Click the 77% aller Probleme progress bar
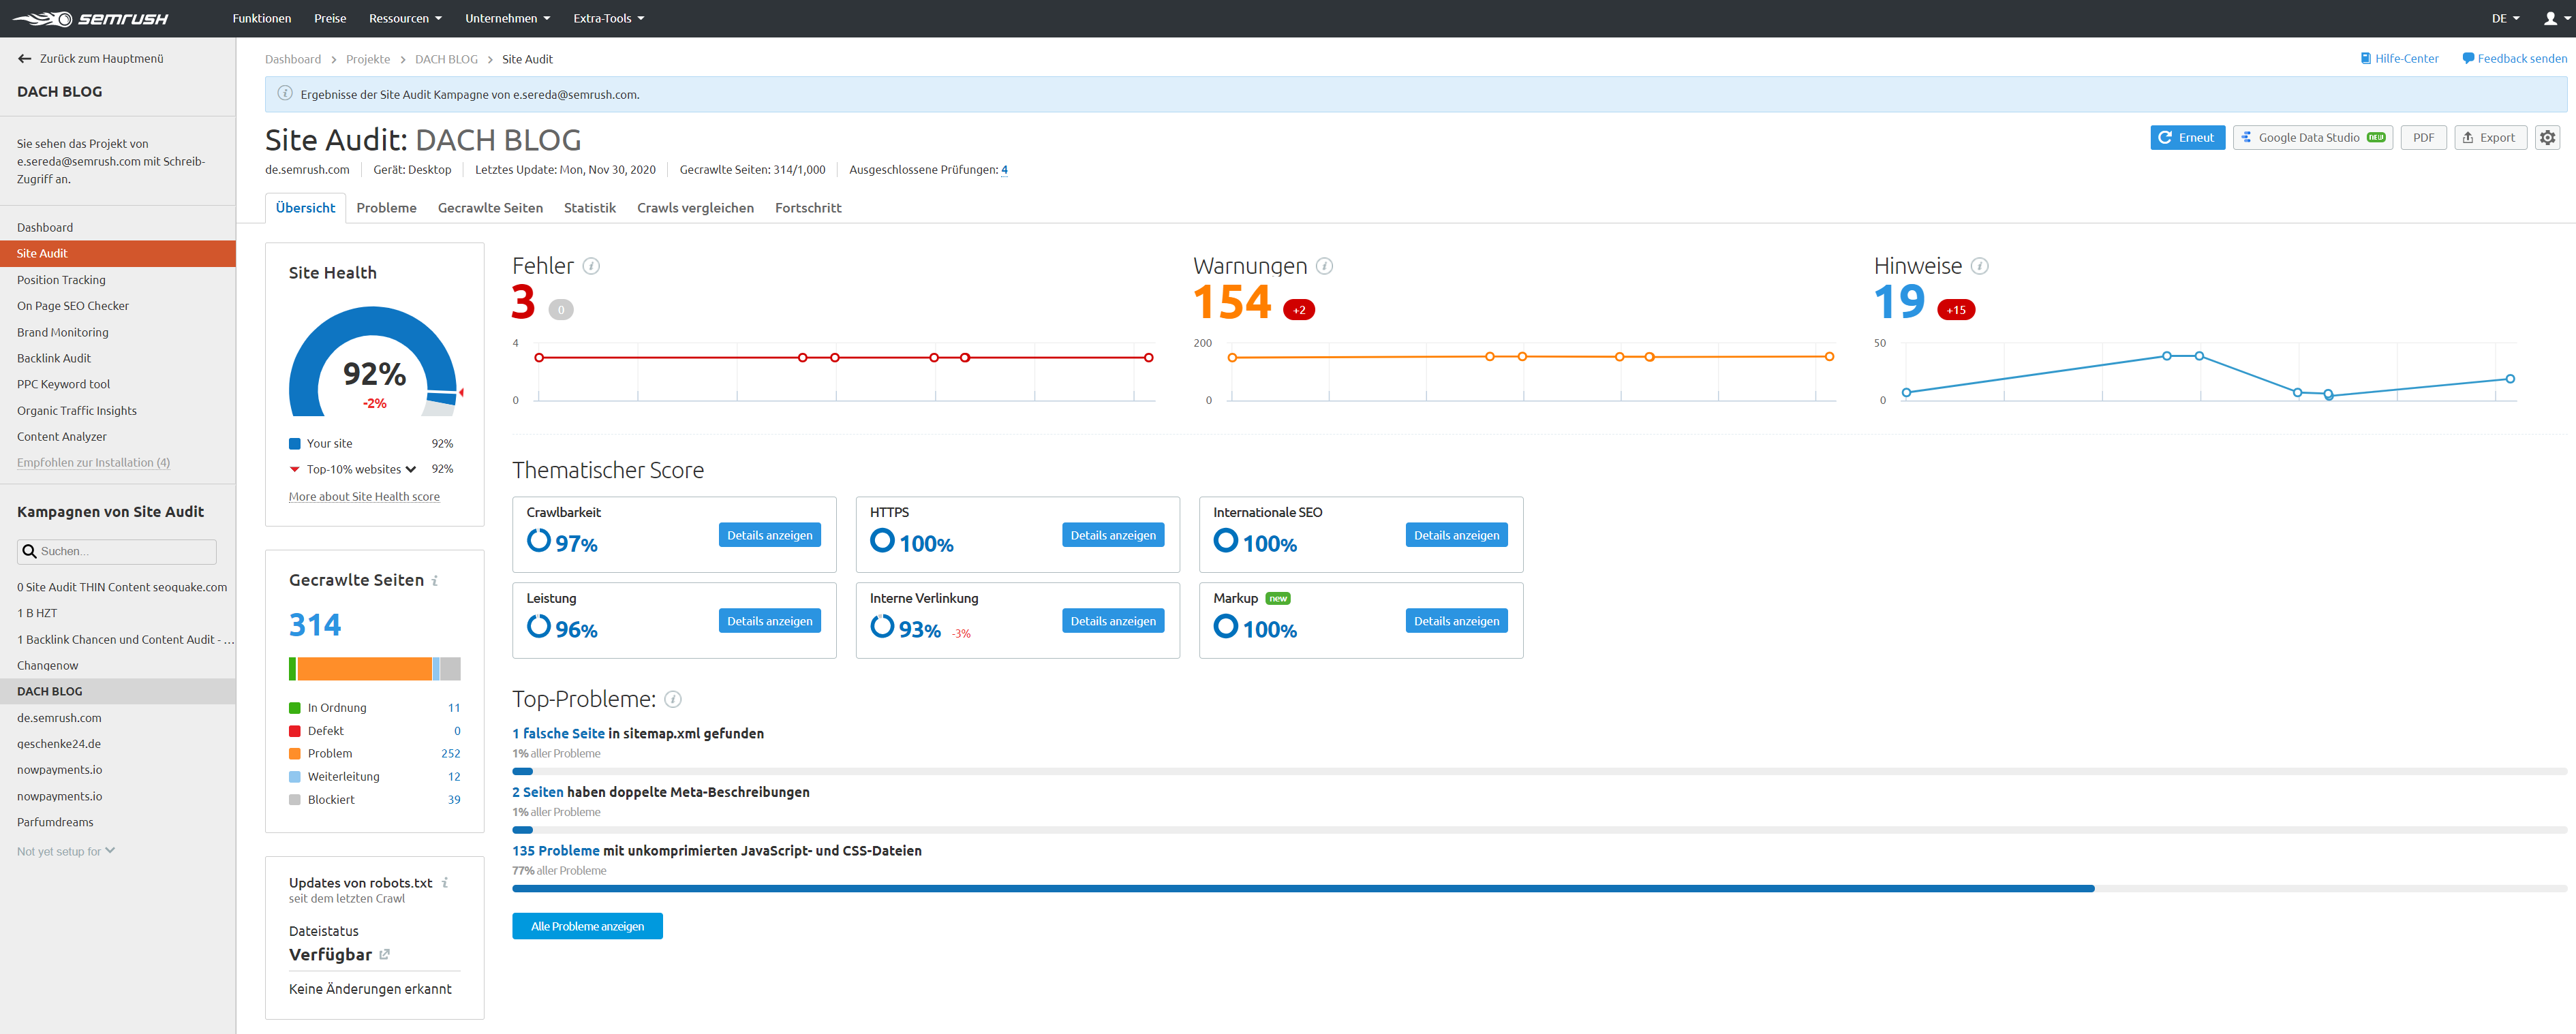 [x=1539, y=889]
